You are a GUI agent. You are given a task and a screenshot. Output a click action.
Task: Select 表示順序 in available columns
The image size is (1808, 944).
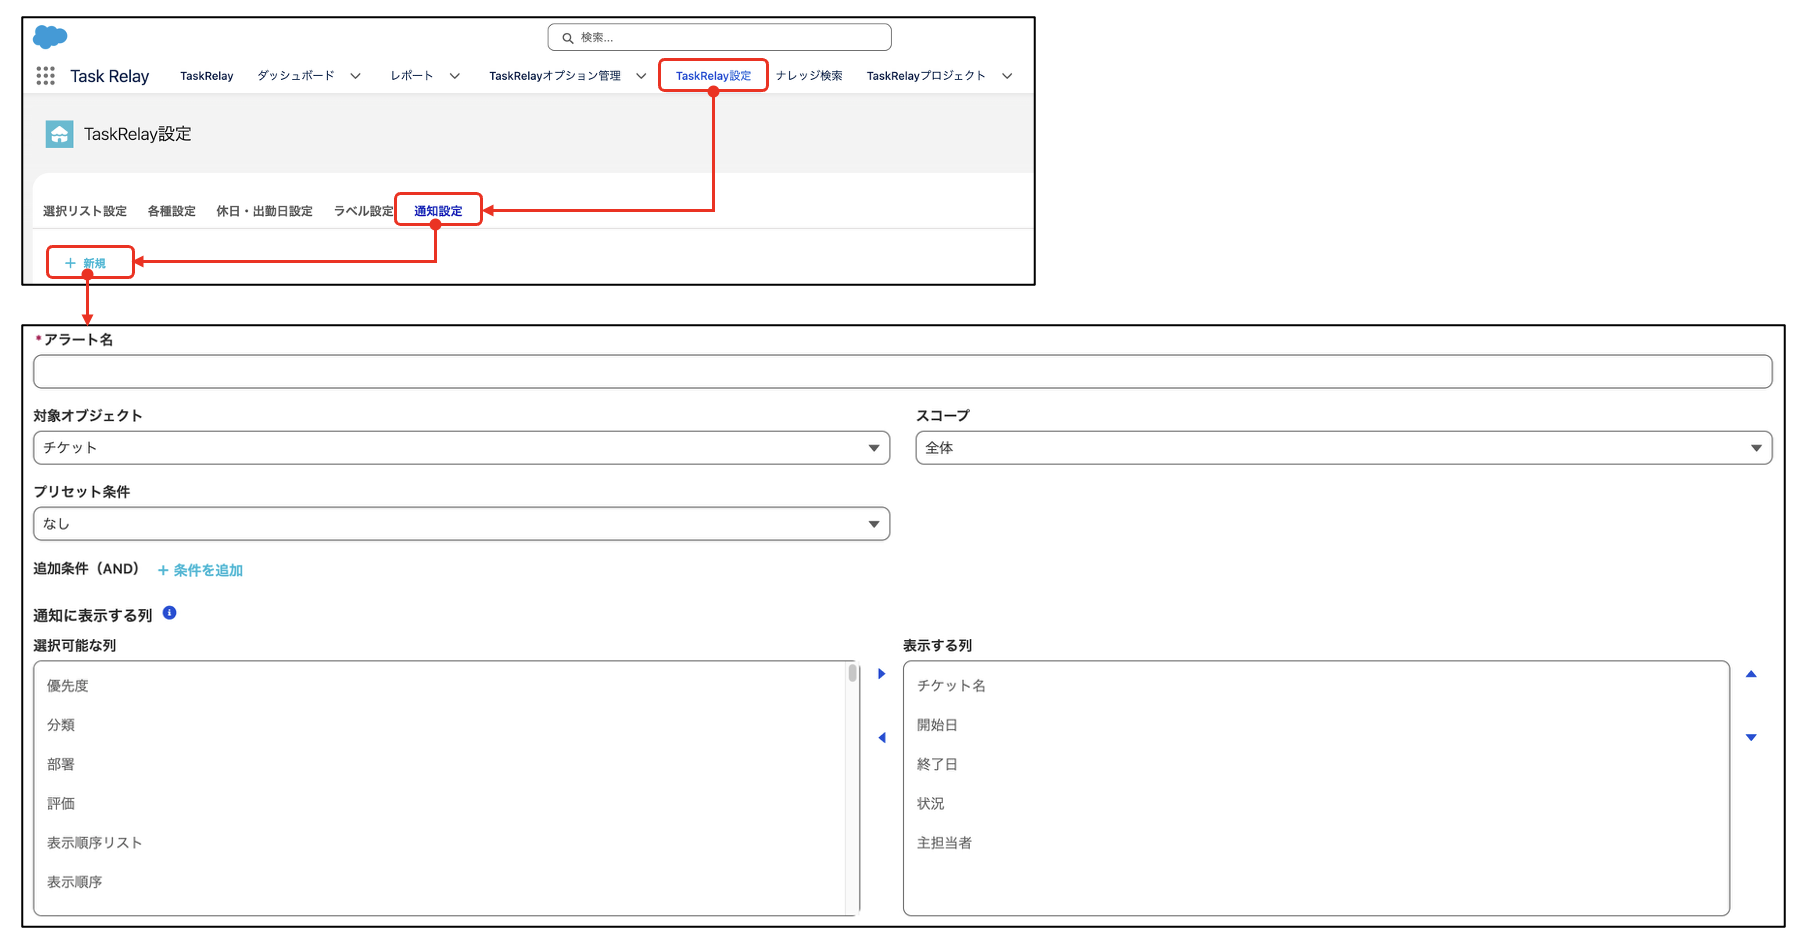coord(75,882)
